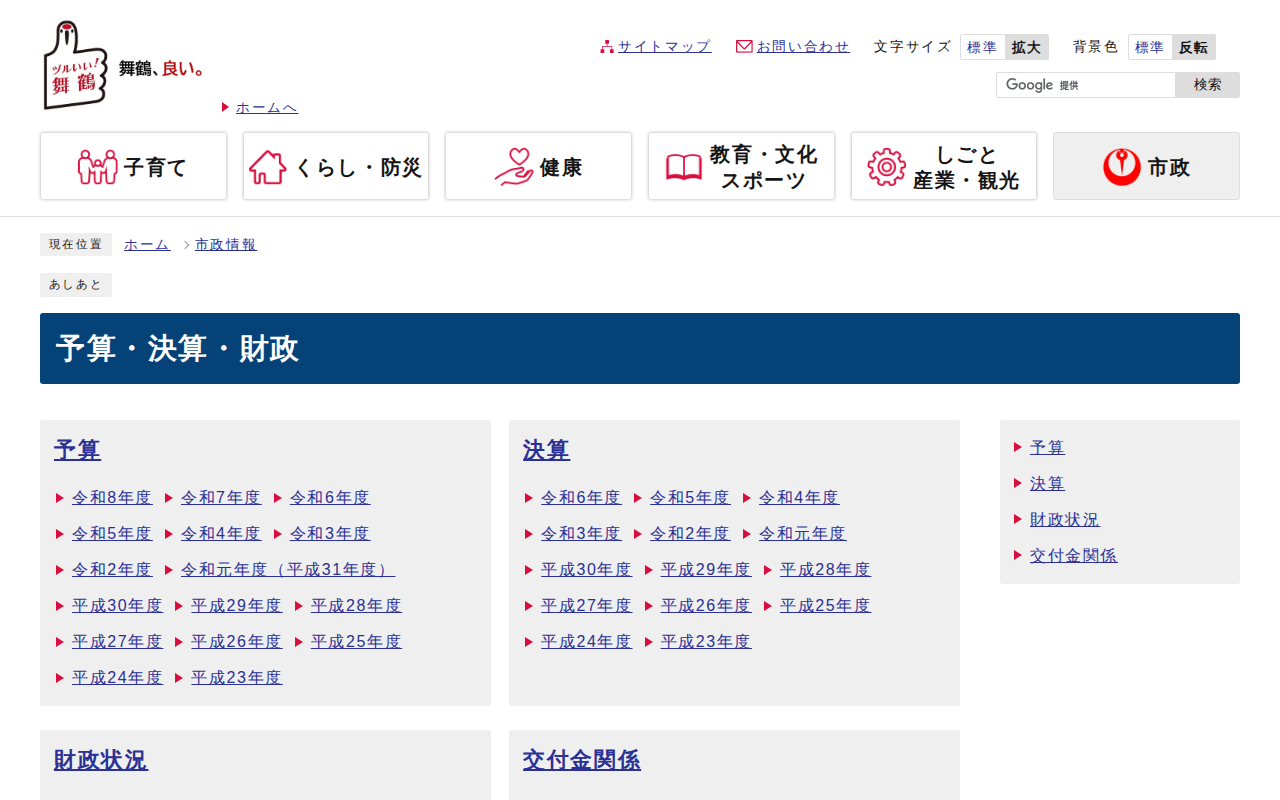The height and width of the screenshot is (800, 1280).
Task: Open 令和5年度 link under 予算
Action: coord(112,533)
